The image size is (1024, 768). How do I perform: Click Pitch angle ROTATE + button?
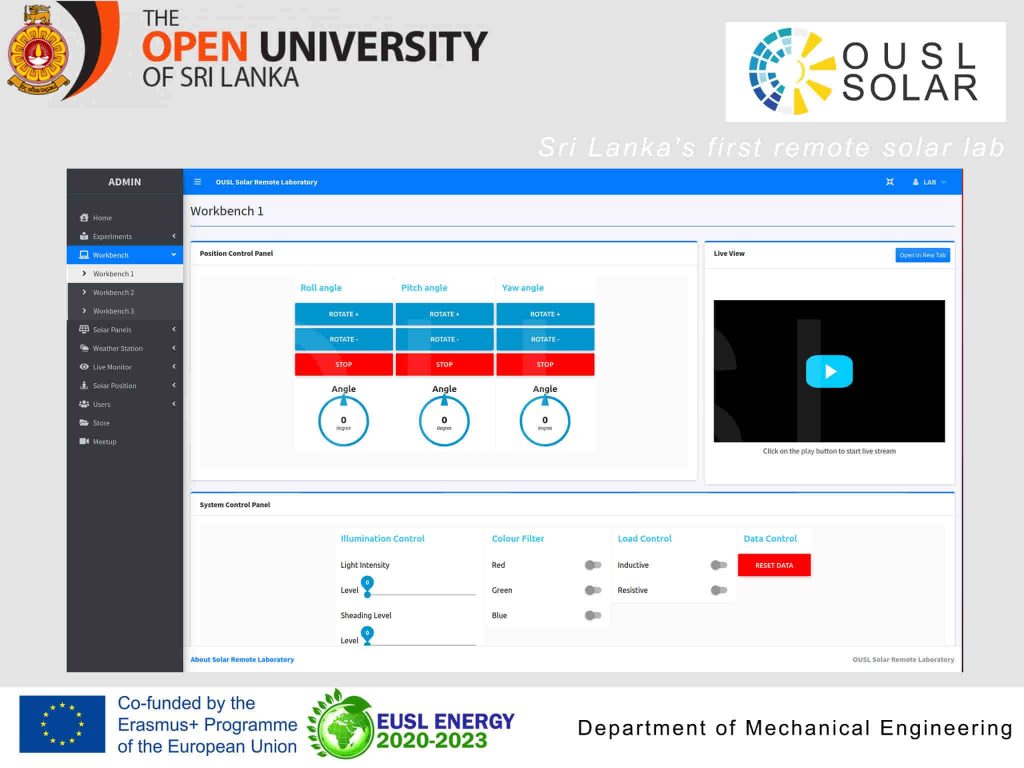[x=444, y=314]
